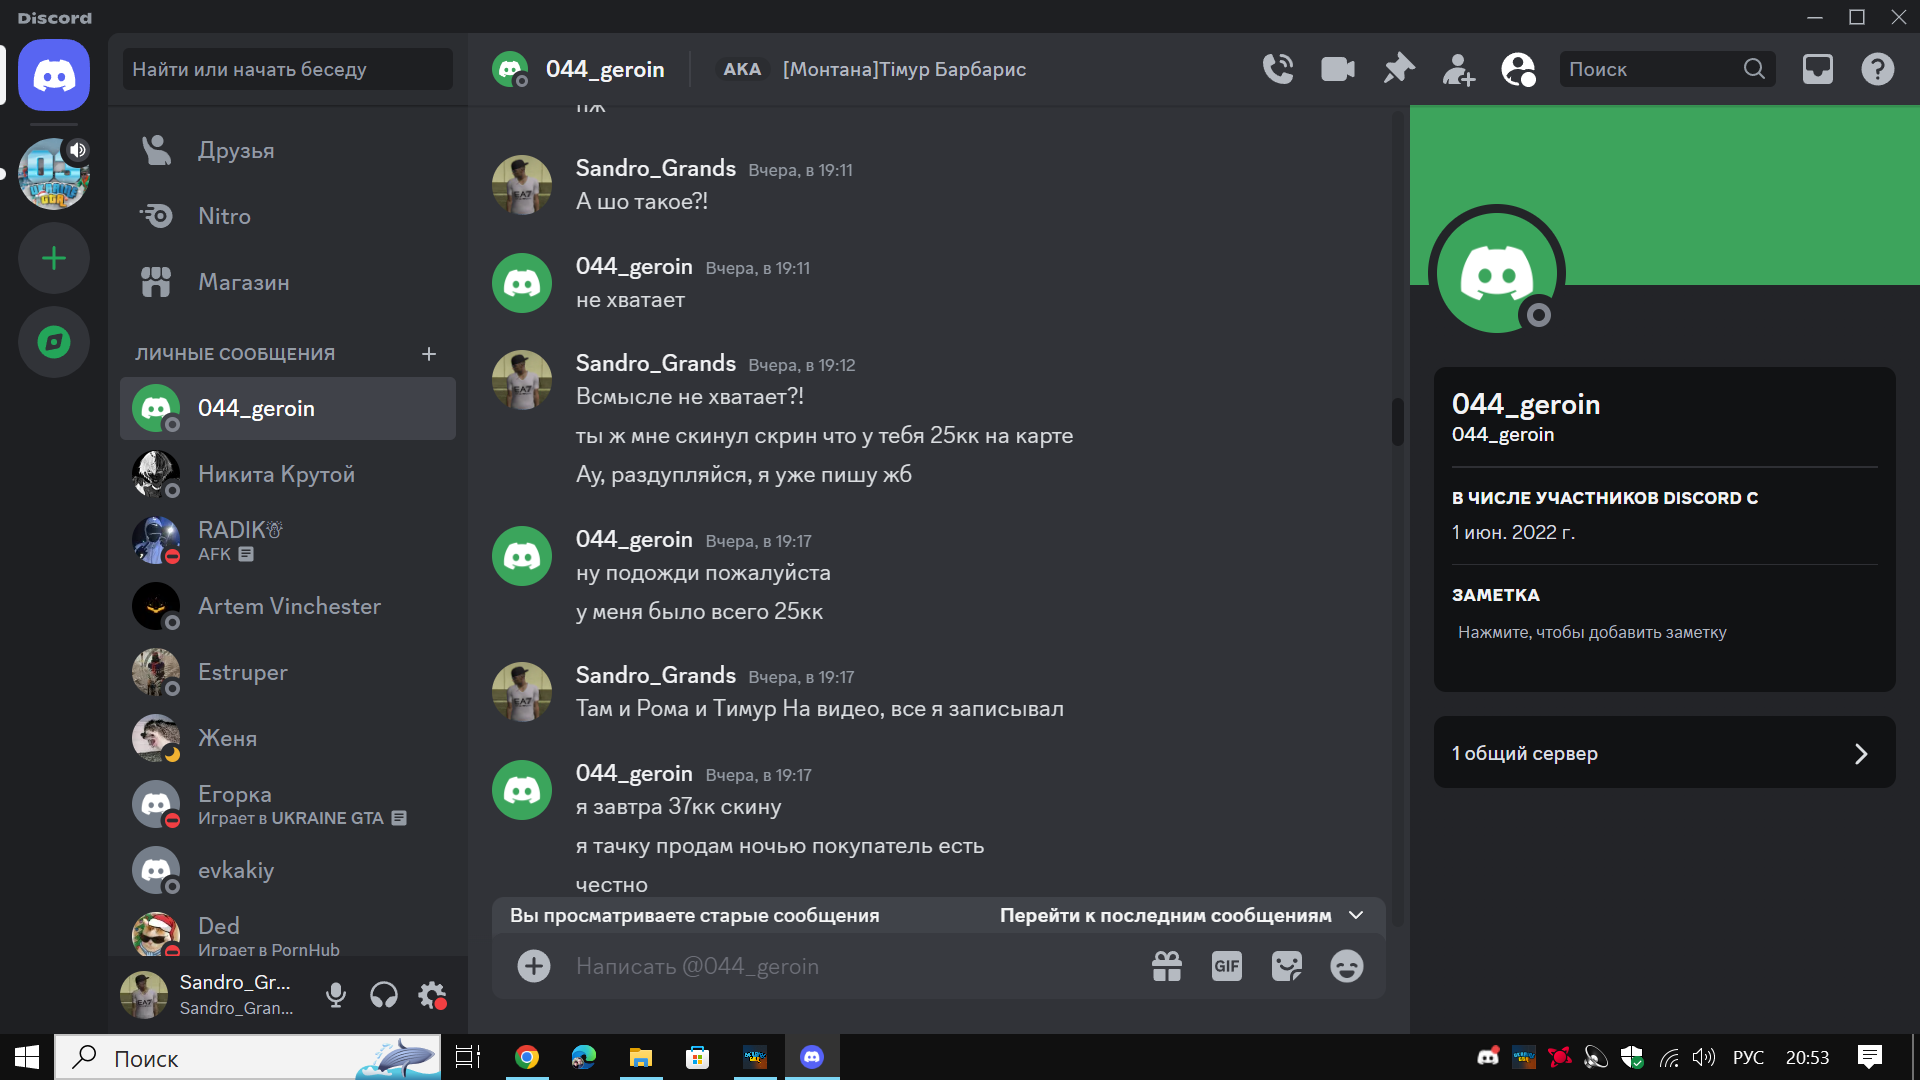Open Microsoft Store from the taskbar
The image size is (1920, 1080).
pyautogui.click(x=698, y=1057)
